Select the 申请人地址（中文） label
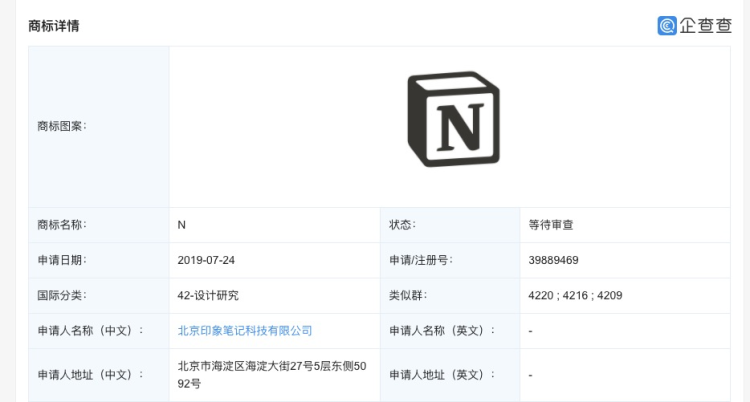The image size is (750, 402). tap(90, 375)
